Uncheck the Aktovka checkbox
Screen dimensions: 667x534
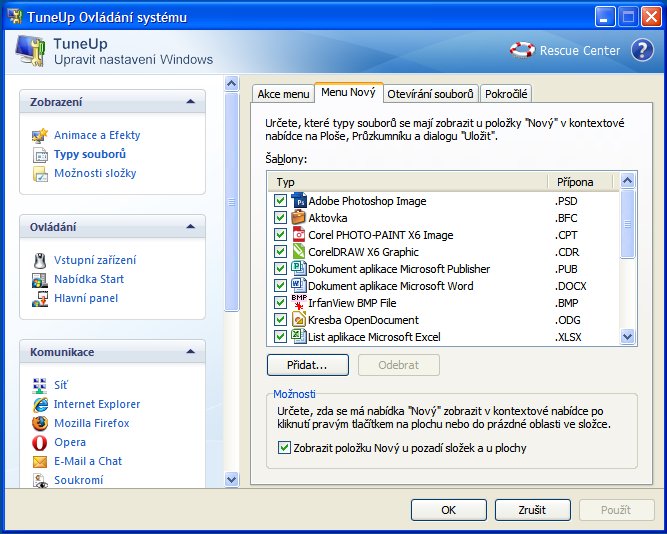(x=280, y=217)
